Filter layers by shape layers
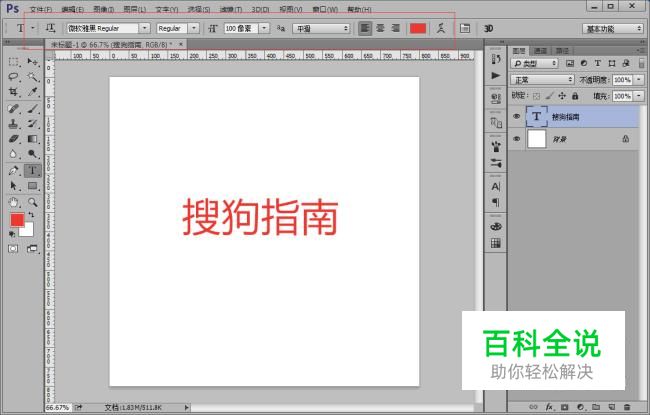This screenshot has height=415, width=650. 611,63
